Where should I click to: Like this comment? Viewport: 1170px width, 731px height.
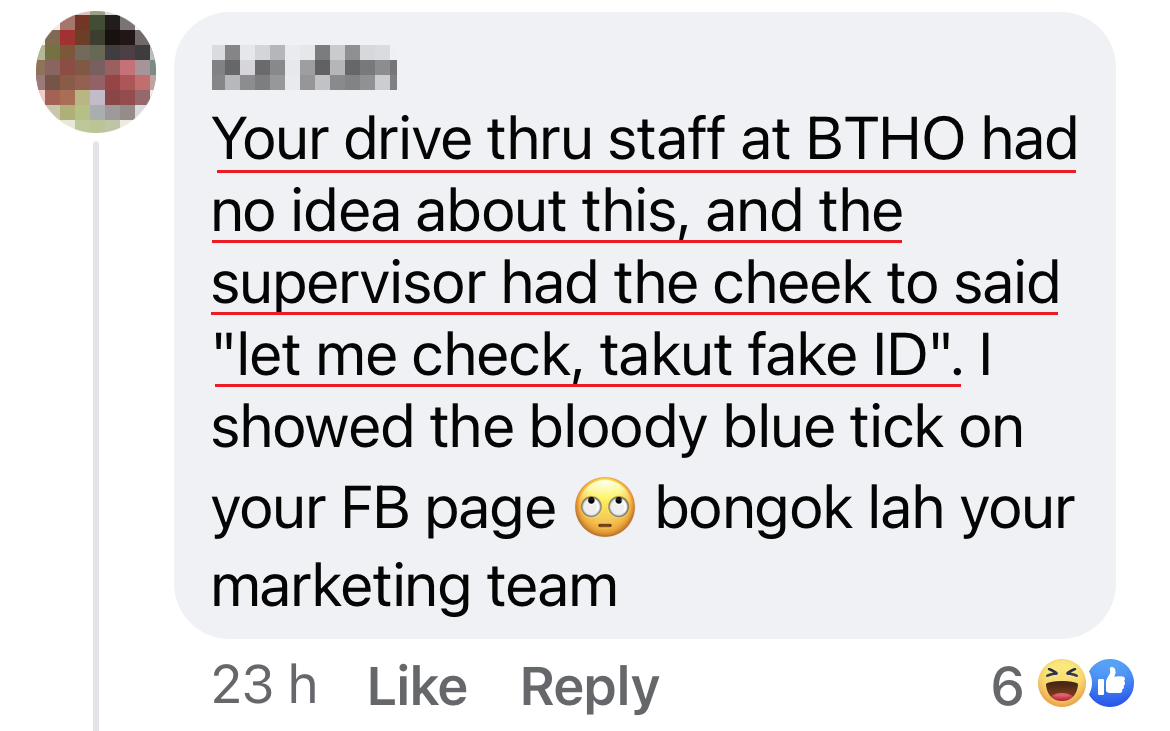point(417,686)
